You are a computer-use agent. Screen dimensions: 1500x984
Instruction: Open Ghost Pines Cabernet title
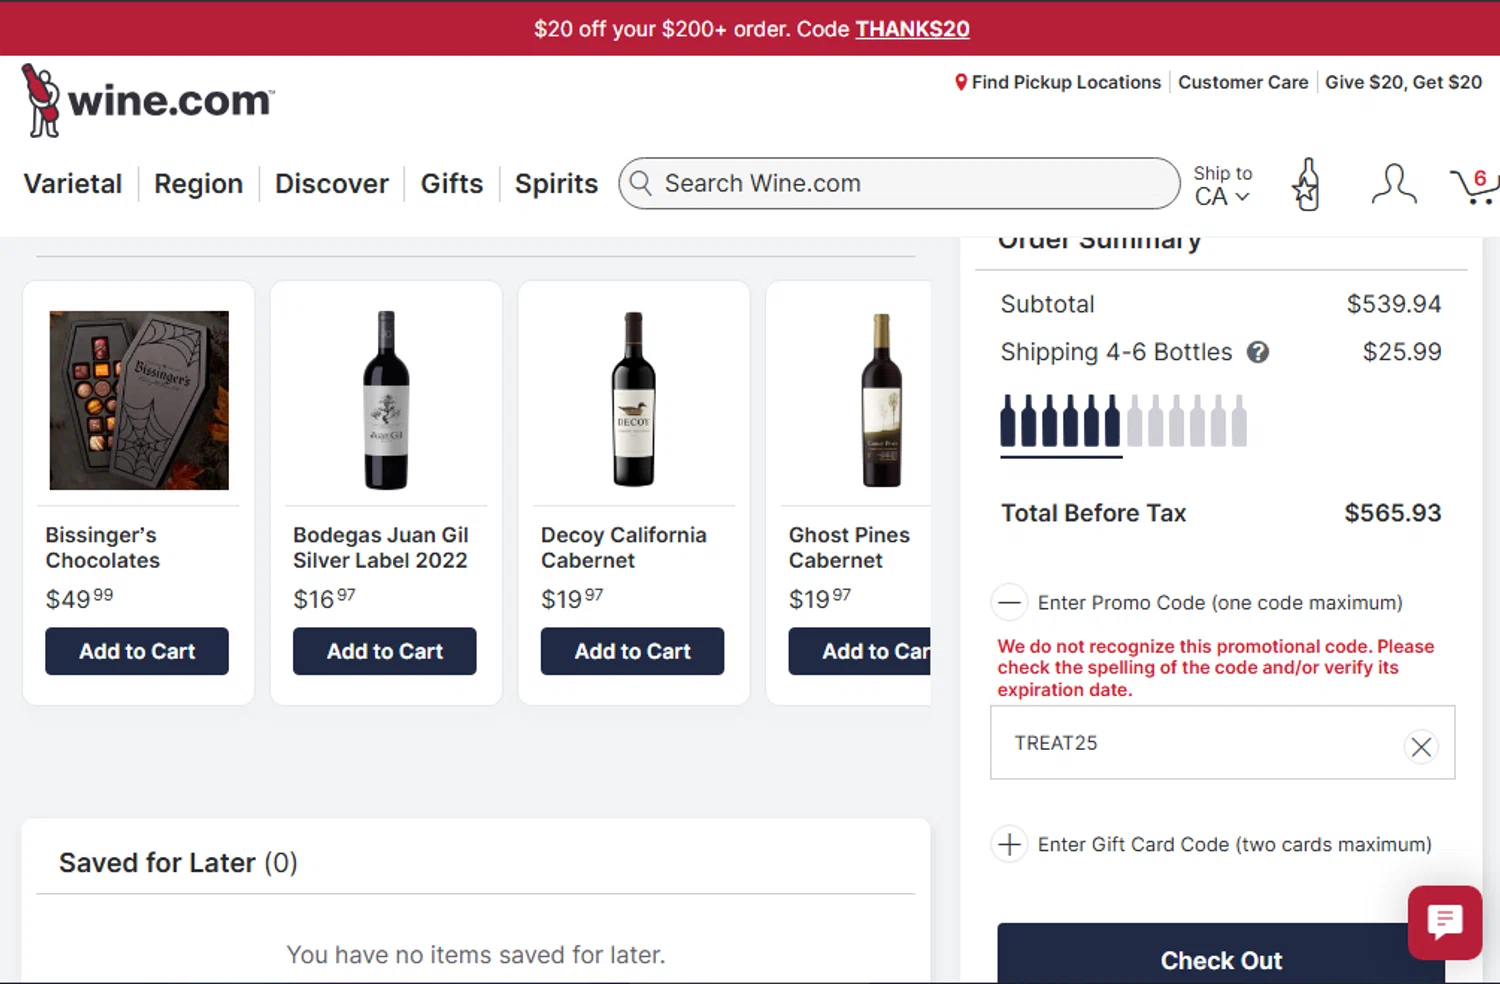(x=849, y=548)
